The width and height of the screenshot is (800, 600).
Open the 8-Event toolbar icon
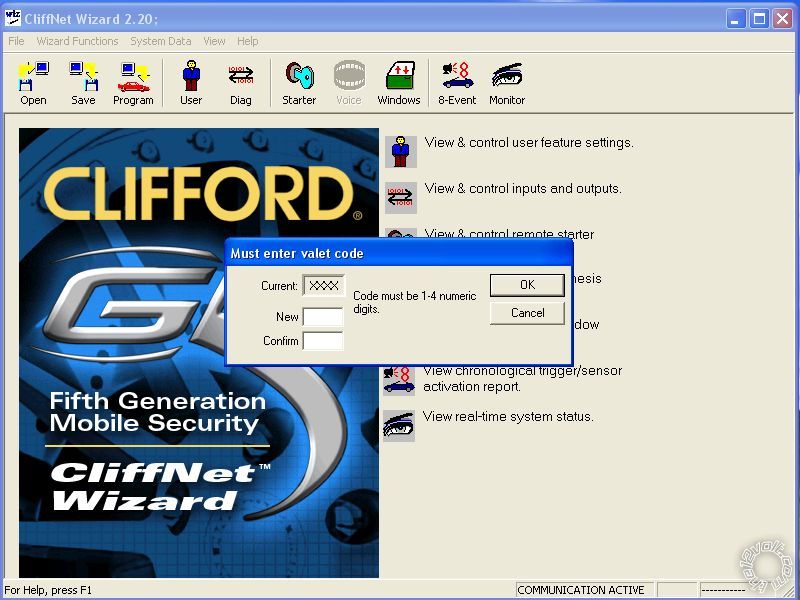(x=457, y=83)
